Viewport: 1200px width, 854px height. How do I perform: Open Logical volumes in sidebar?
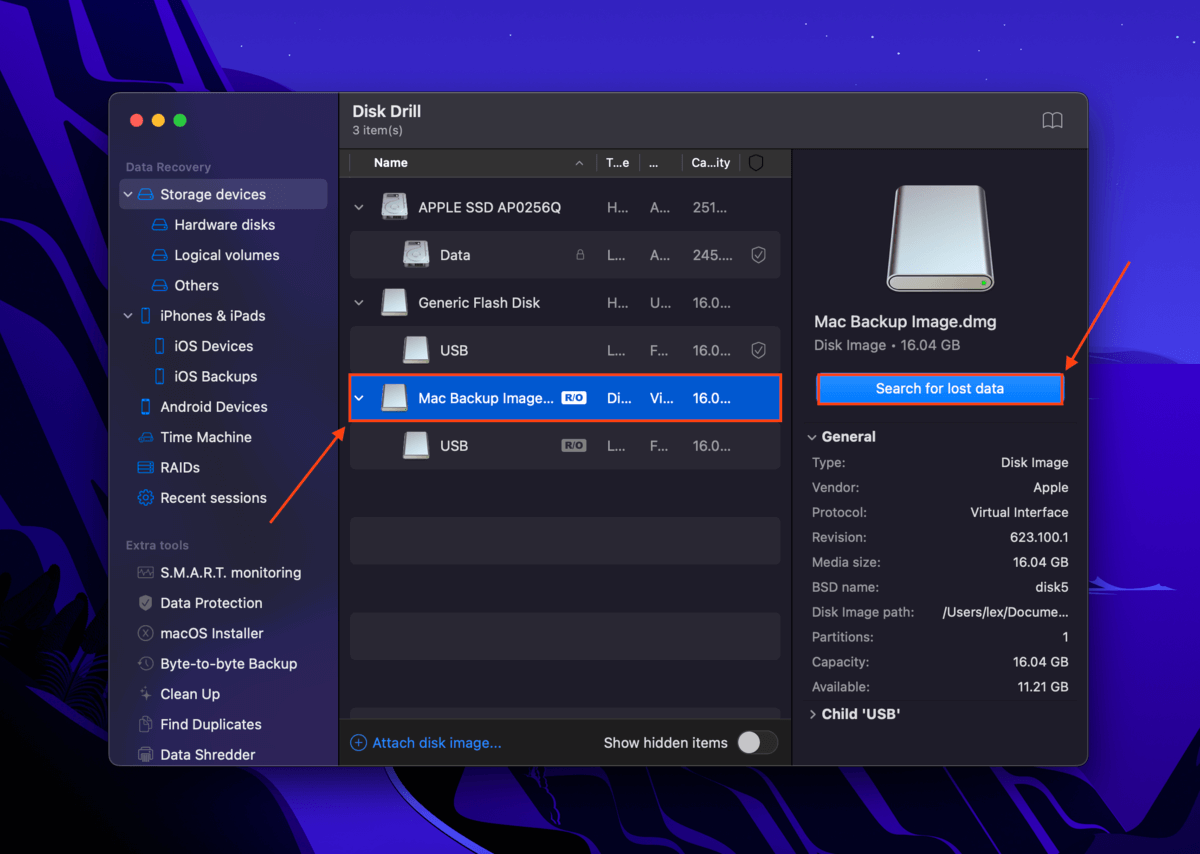[227, 255]
